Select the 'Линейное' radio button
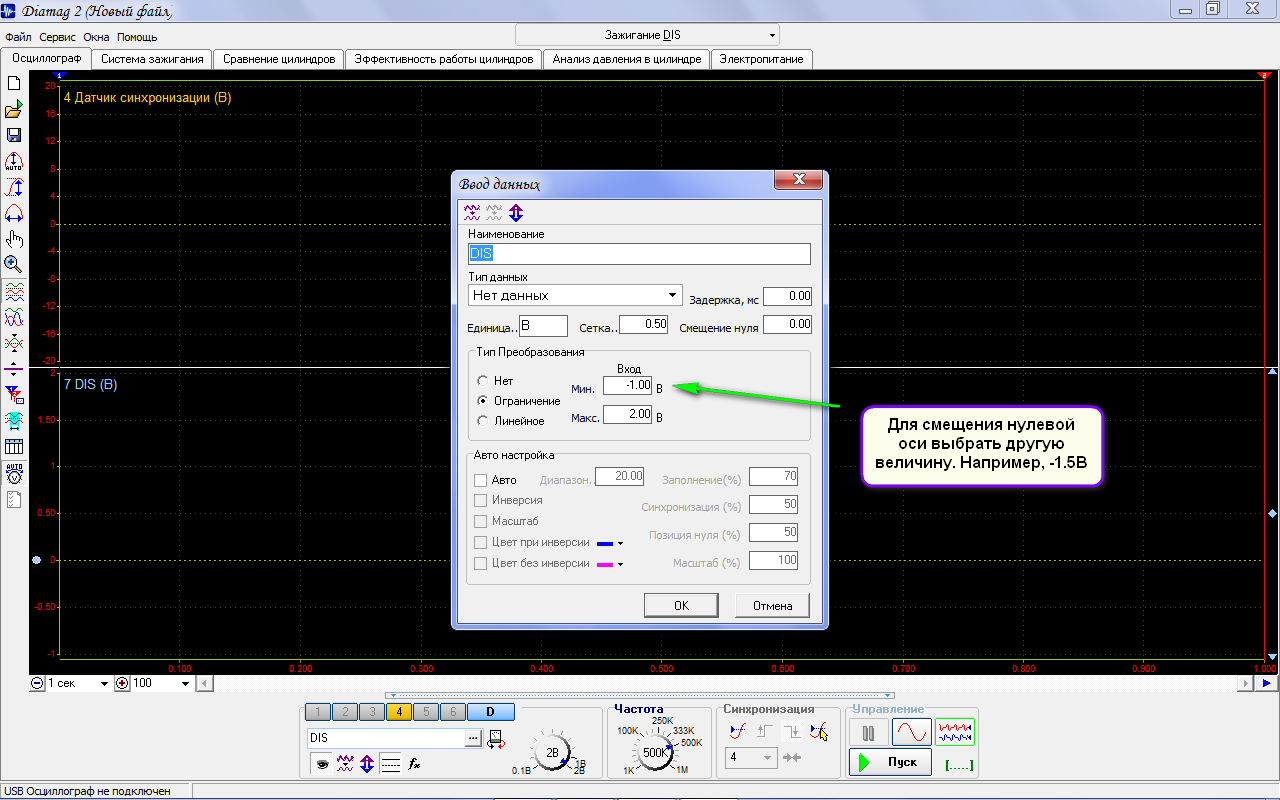The width and height of the screenshot is (1280, 800). [x=483, y=421]
